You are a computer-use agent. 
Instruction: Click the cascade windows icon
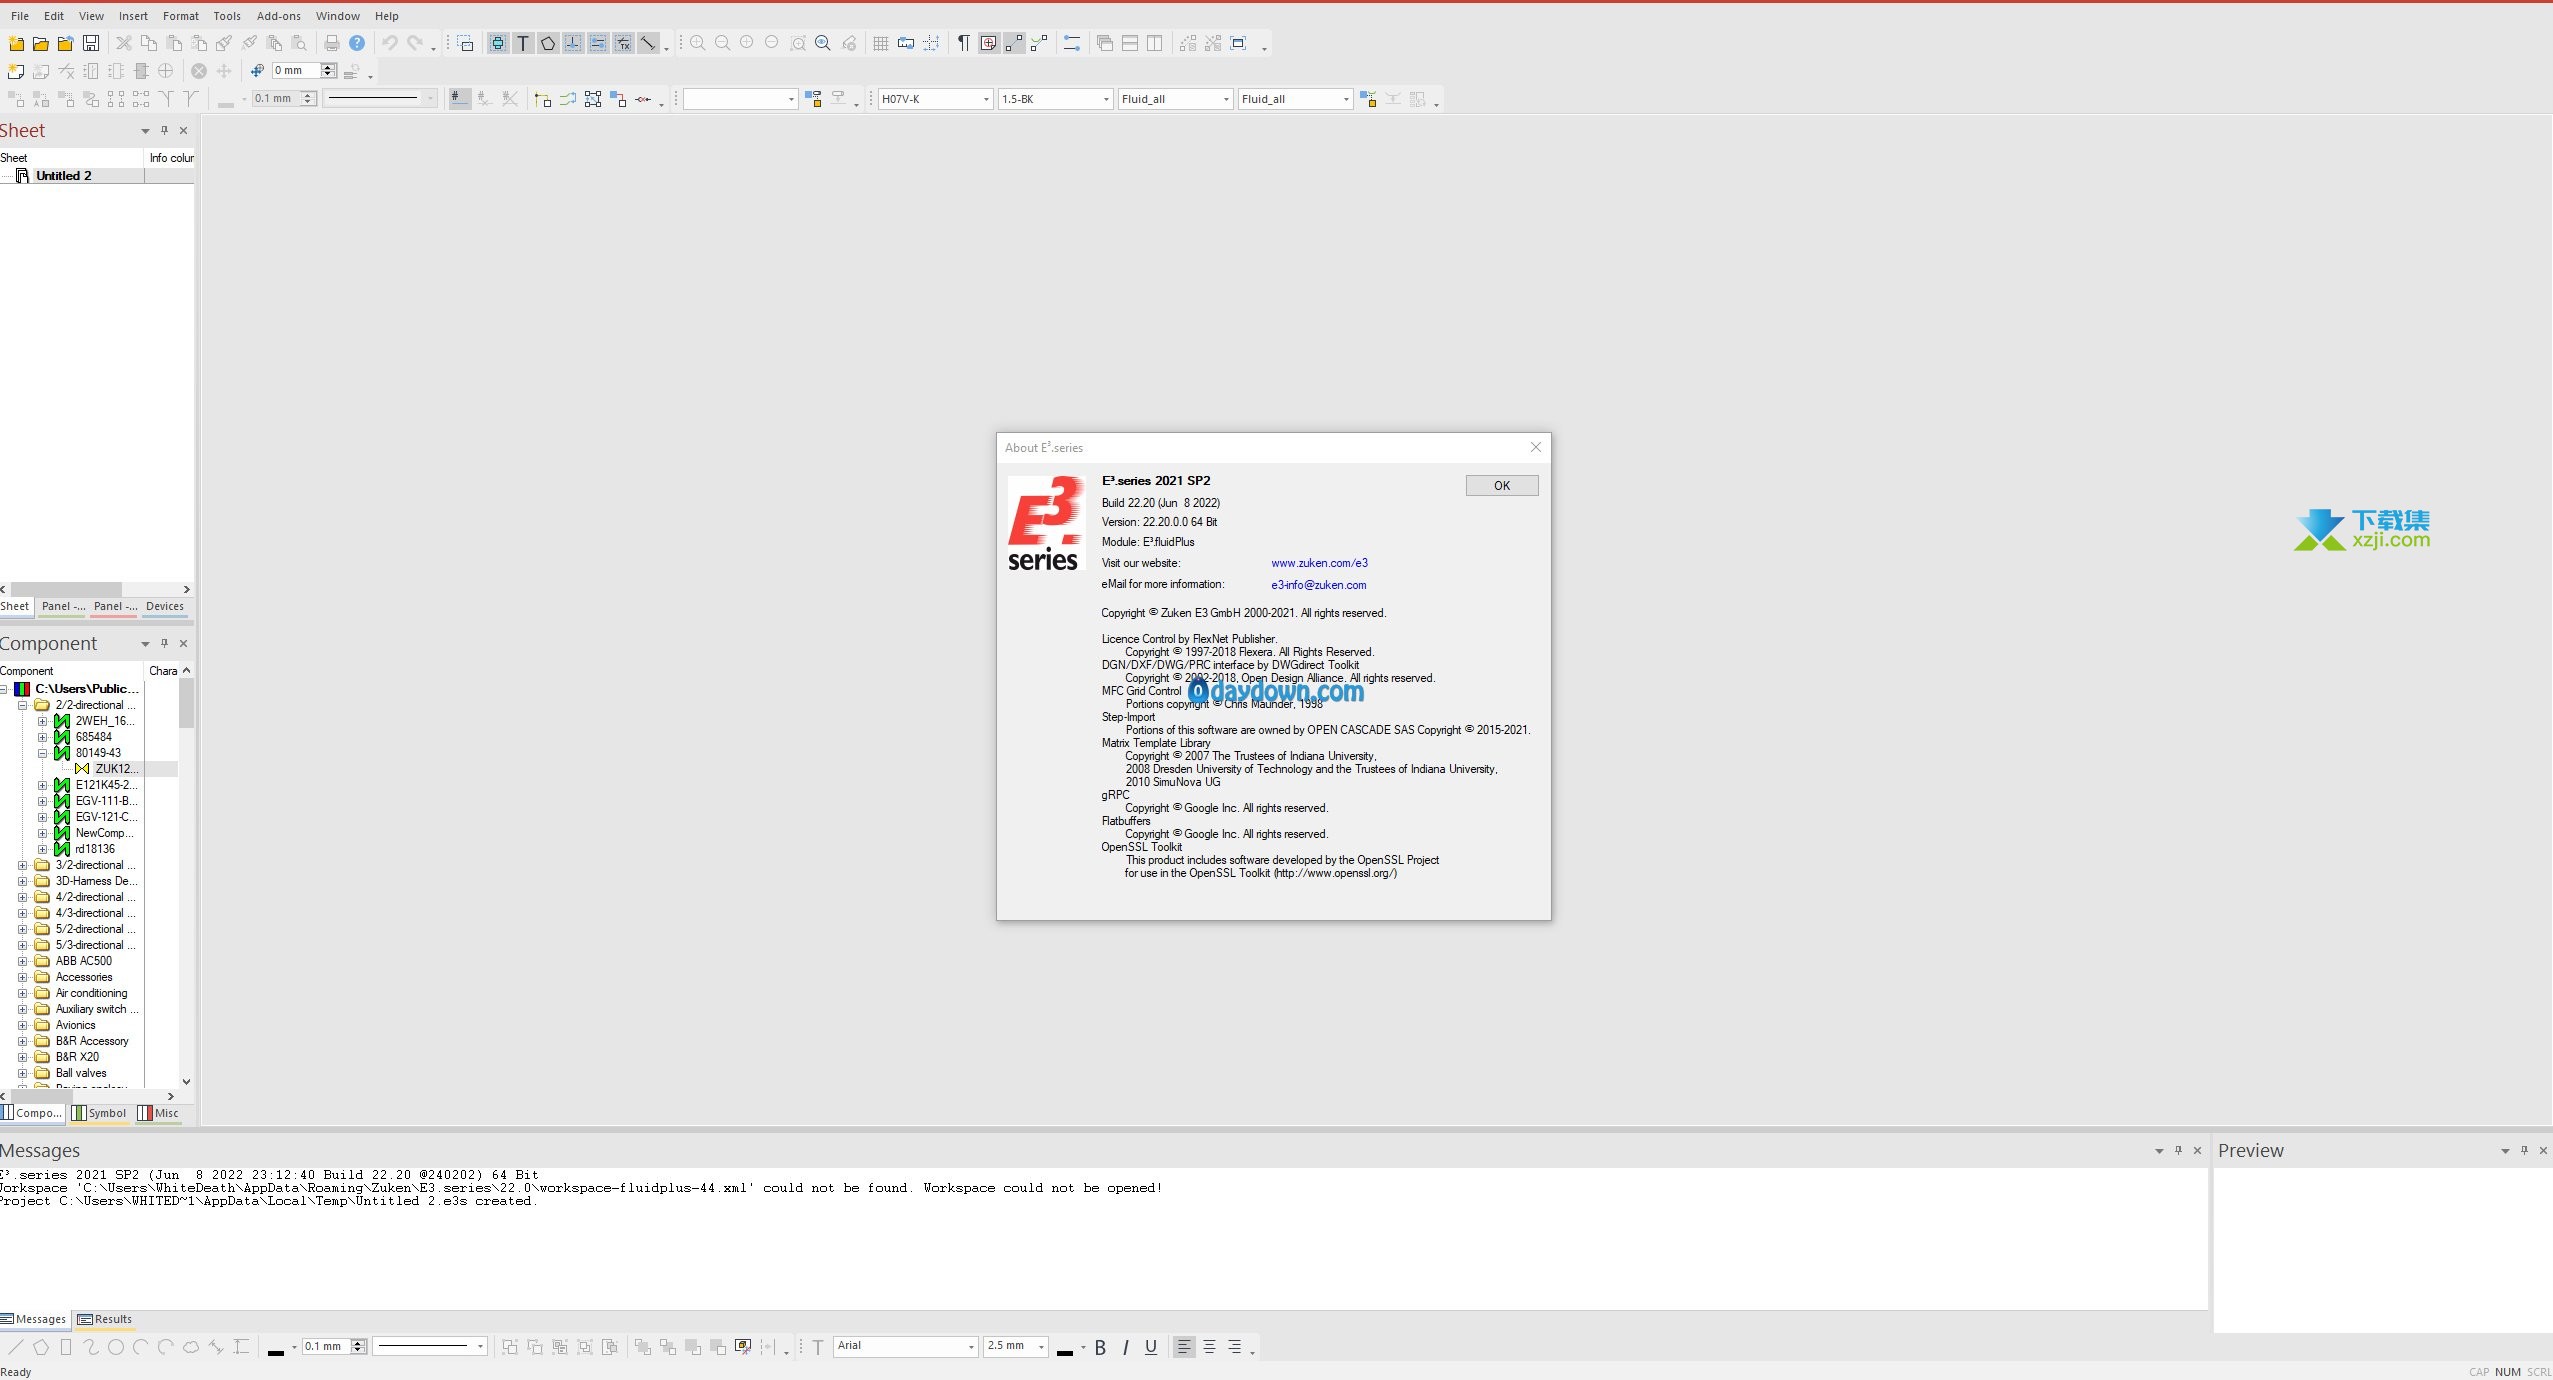pos(1105,43)
